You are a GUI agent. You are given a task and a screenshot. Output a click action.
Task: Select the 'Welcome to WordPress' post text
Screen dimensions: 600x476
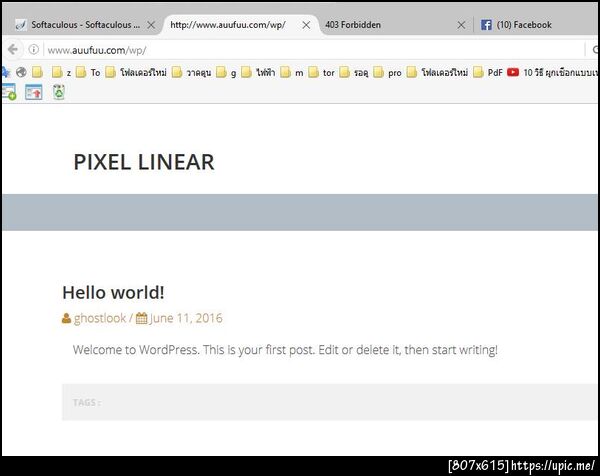tap(285, 350)
